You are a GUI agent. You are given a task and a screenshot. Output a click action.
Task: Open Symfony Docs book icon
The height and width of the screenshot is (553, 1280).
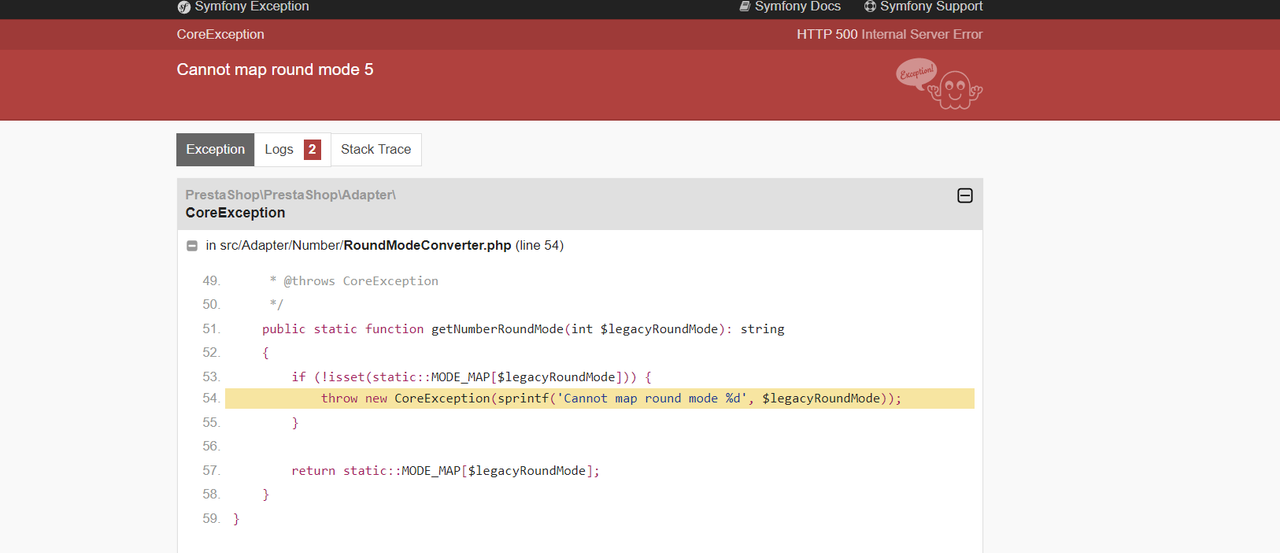(x=745, y=7)
